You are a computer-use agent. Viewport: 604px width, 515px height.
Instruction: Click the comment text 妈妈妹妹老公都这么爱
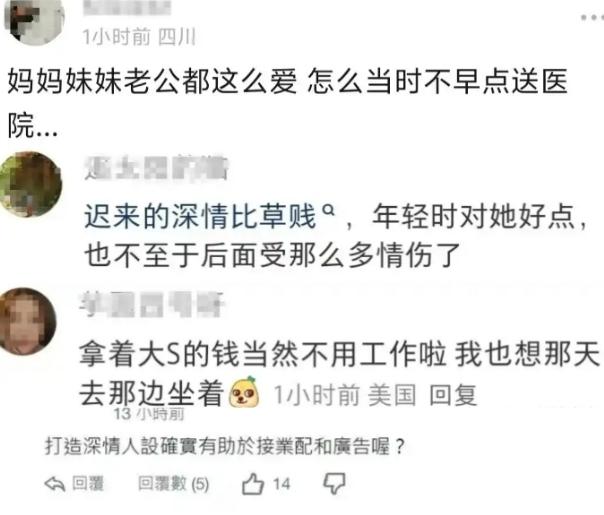pos(153,81)
